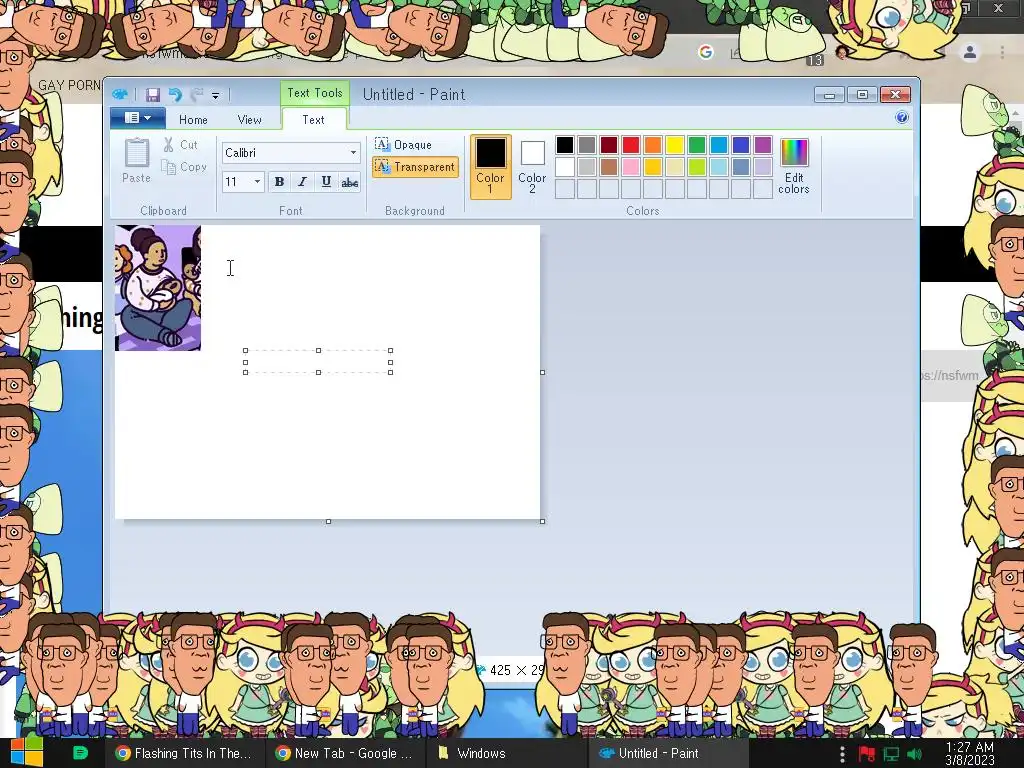The height and width of the screenshot is (768, 1024).
Task: Click the Paste clipboard button
Action: 136,161
